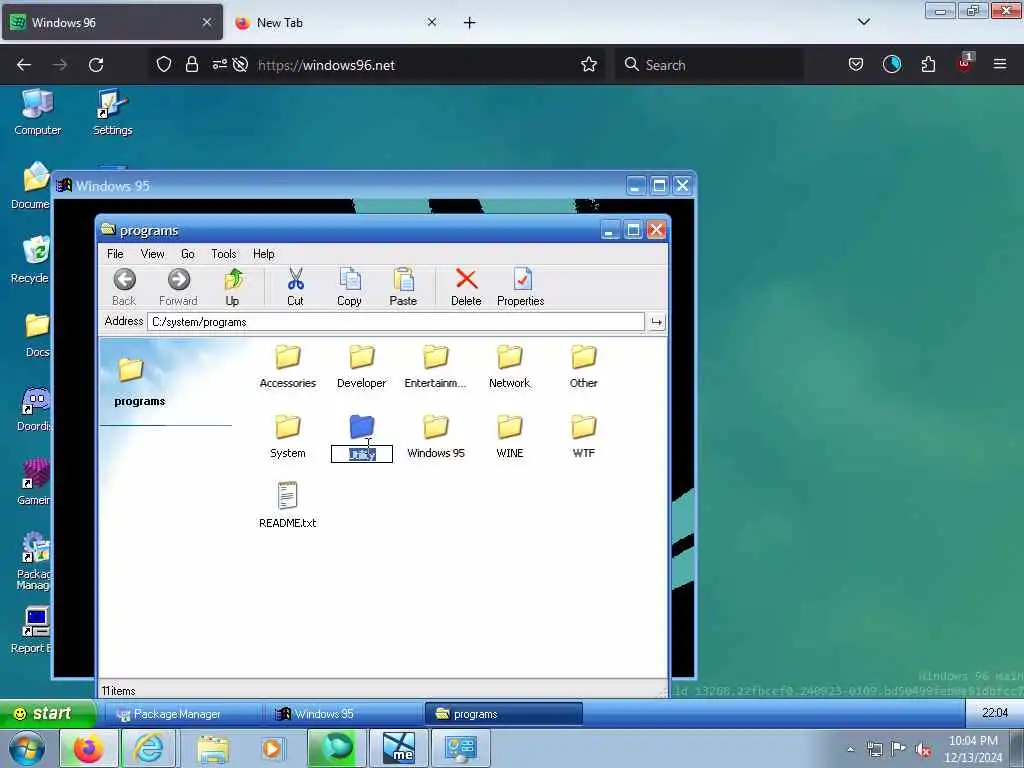Select the Other folder

[583, 366]
